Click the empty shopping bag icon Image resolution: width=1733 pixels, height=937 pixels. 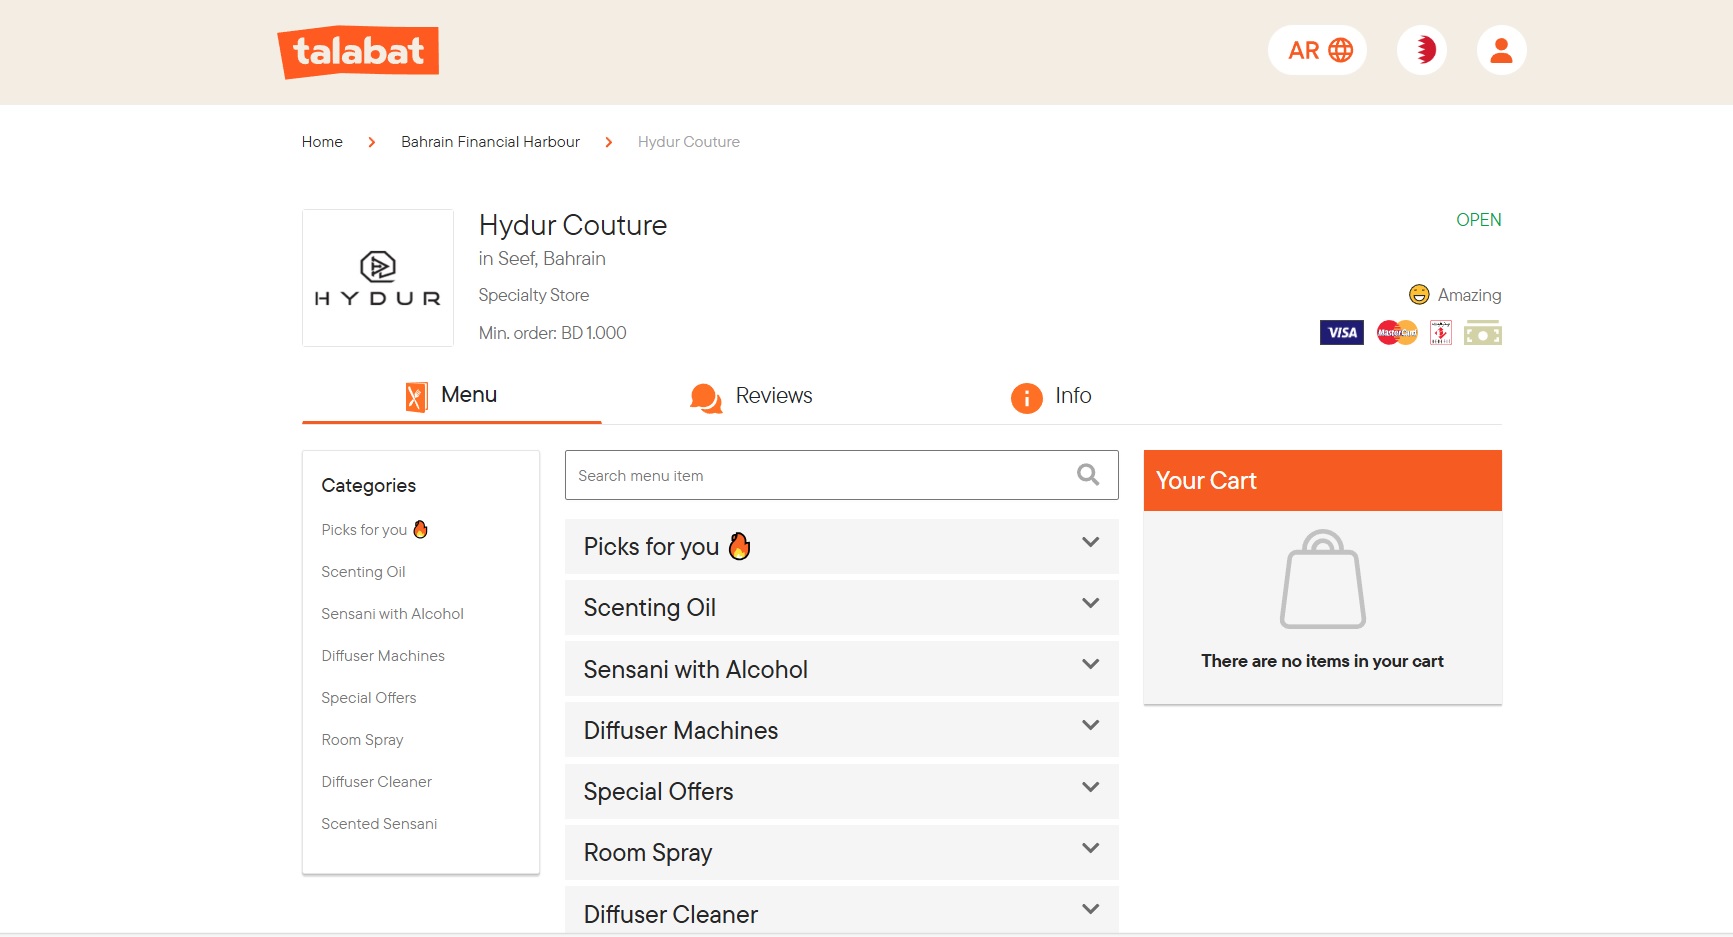[x=1323, y=579]
